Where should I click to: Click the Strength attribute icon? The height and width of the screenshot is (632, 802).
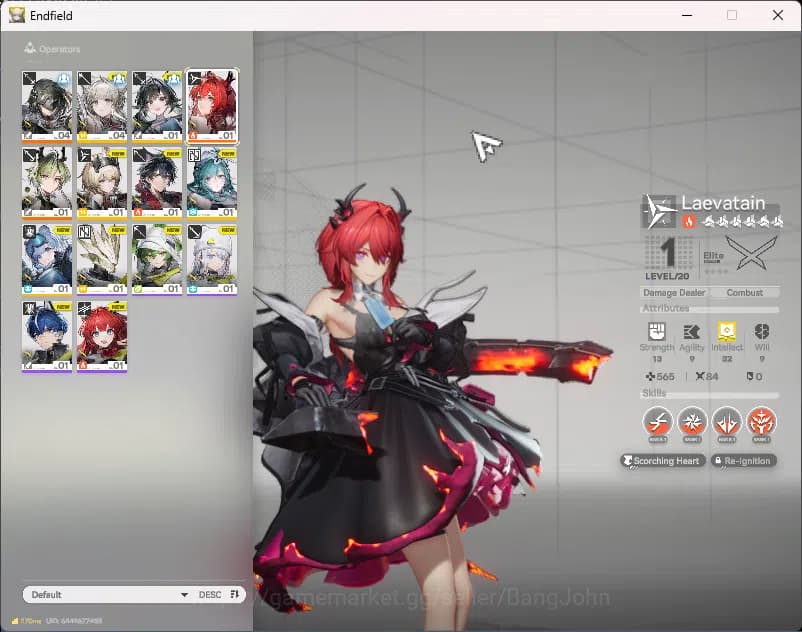pyautogui.click(x=655, y=331)
